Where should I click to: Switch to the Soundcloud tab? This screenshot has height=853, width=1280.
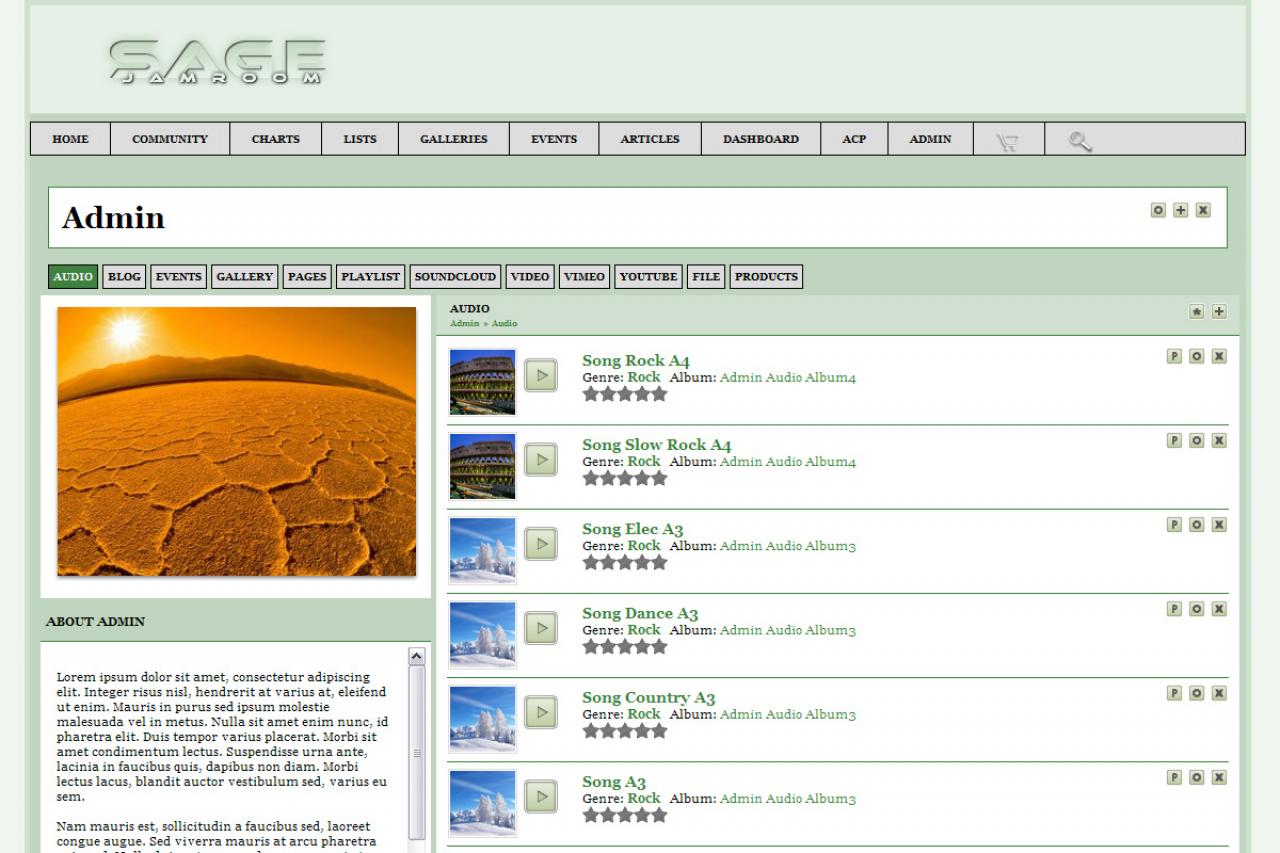(x=455, y=277)
